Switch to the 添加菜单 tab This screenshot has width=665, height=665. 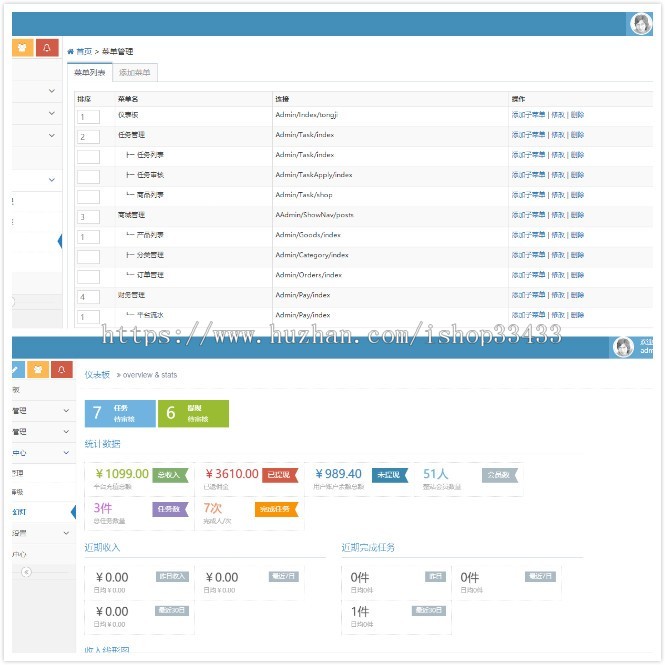[x=135, y=73]
